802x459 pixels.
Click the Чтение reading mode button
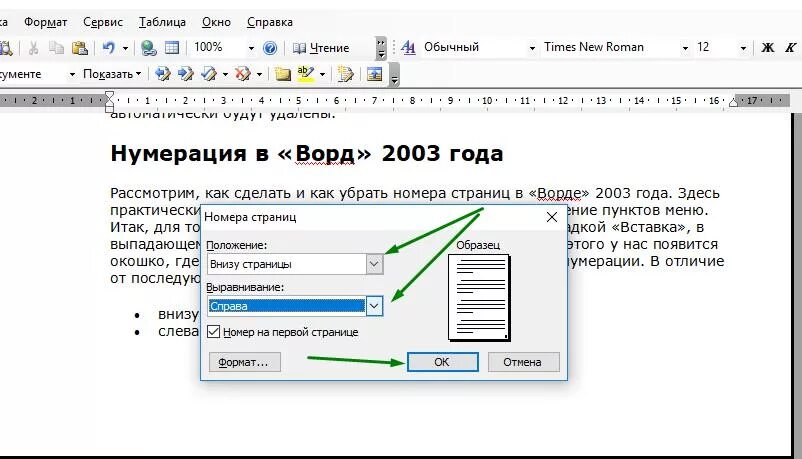[321, 48]
